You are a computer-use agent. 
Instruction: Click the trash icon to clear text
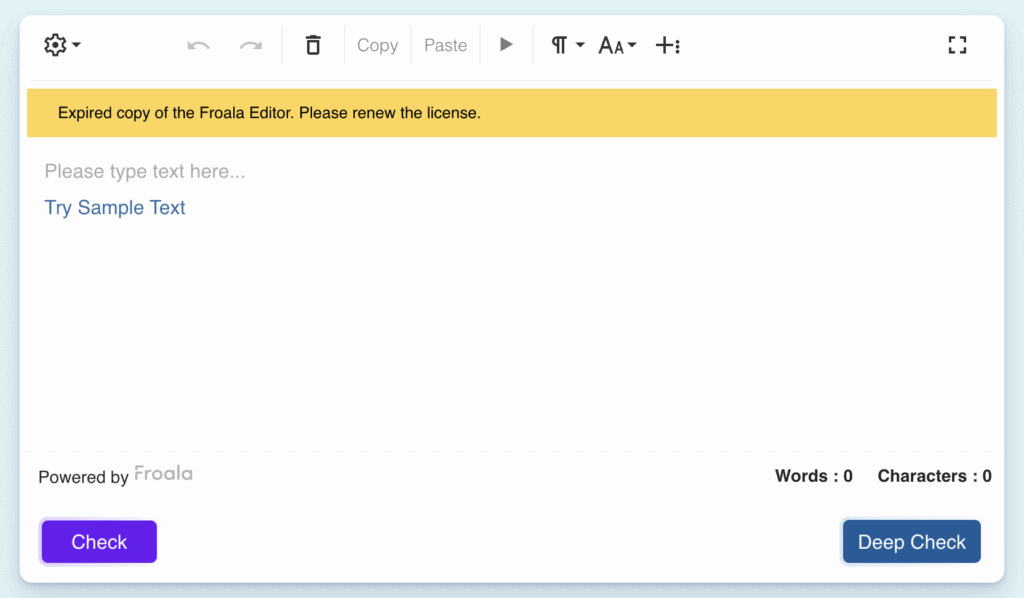313,45
